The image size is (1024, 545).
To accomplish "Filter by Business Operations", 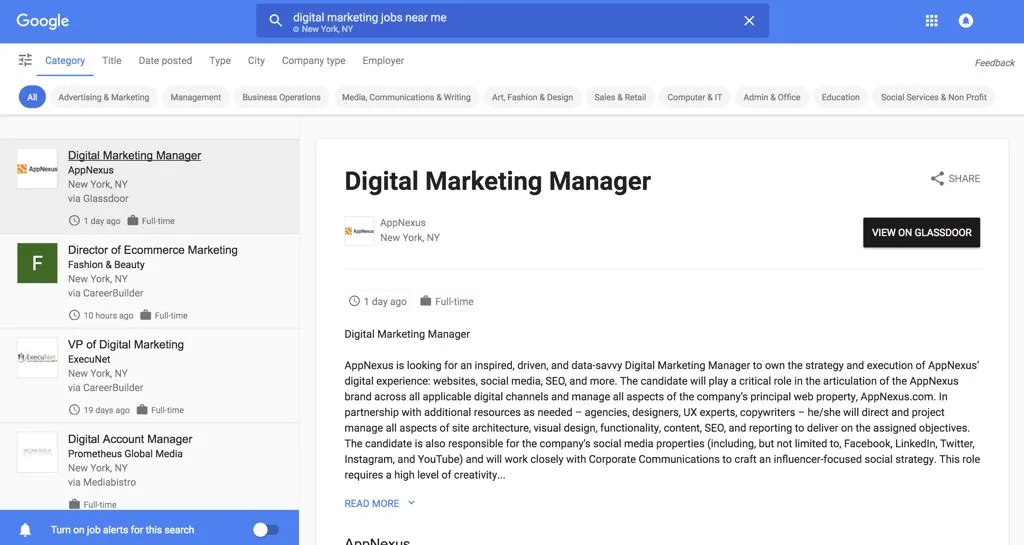I will click(281, 97).
